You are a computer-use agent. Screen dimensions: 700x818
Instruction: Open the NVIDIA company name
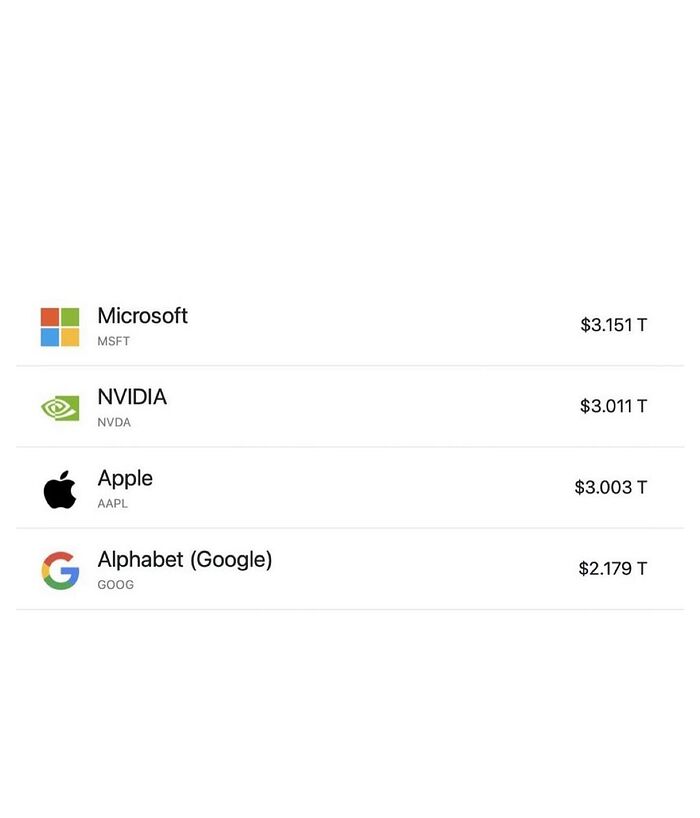coord(132,397)
